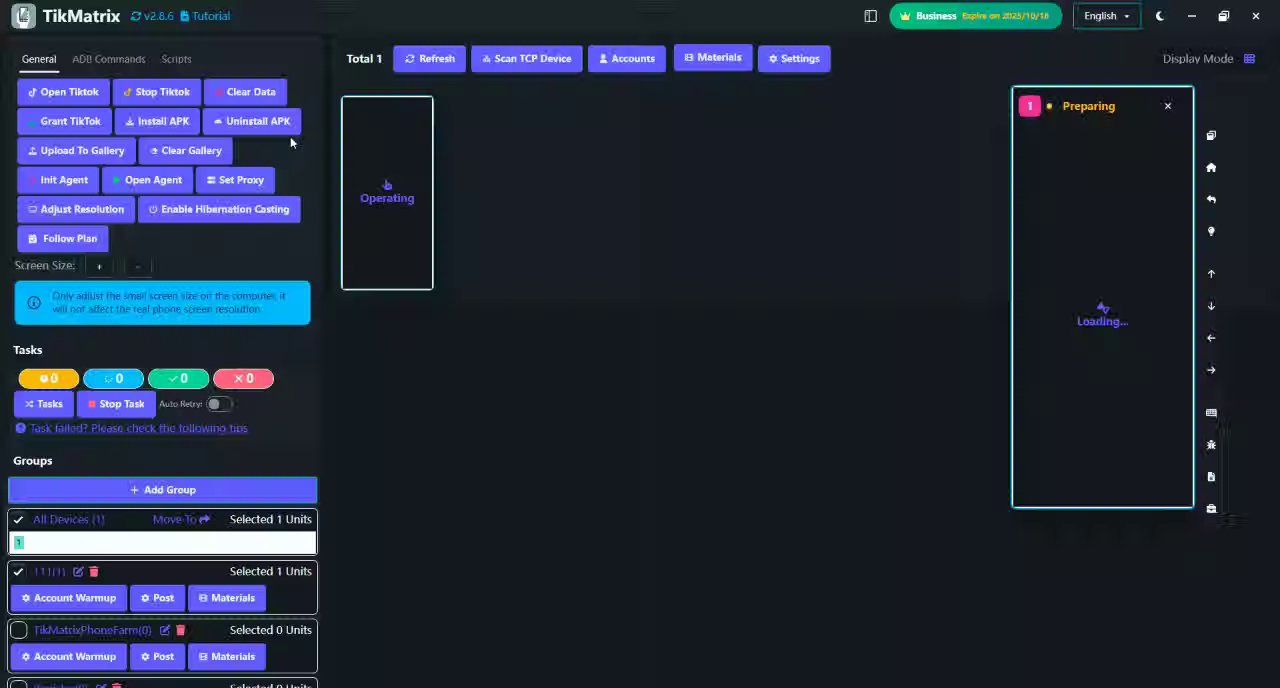
Task: Switch to the Scripts tab
Action: 176,59
